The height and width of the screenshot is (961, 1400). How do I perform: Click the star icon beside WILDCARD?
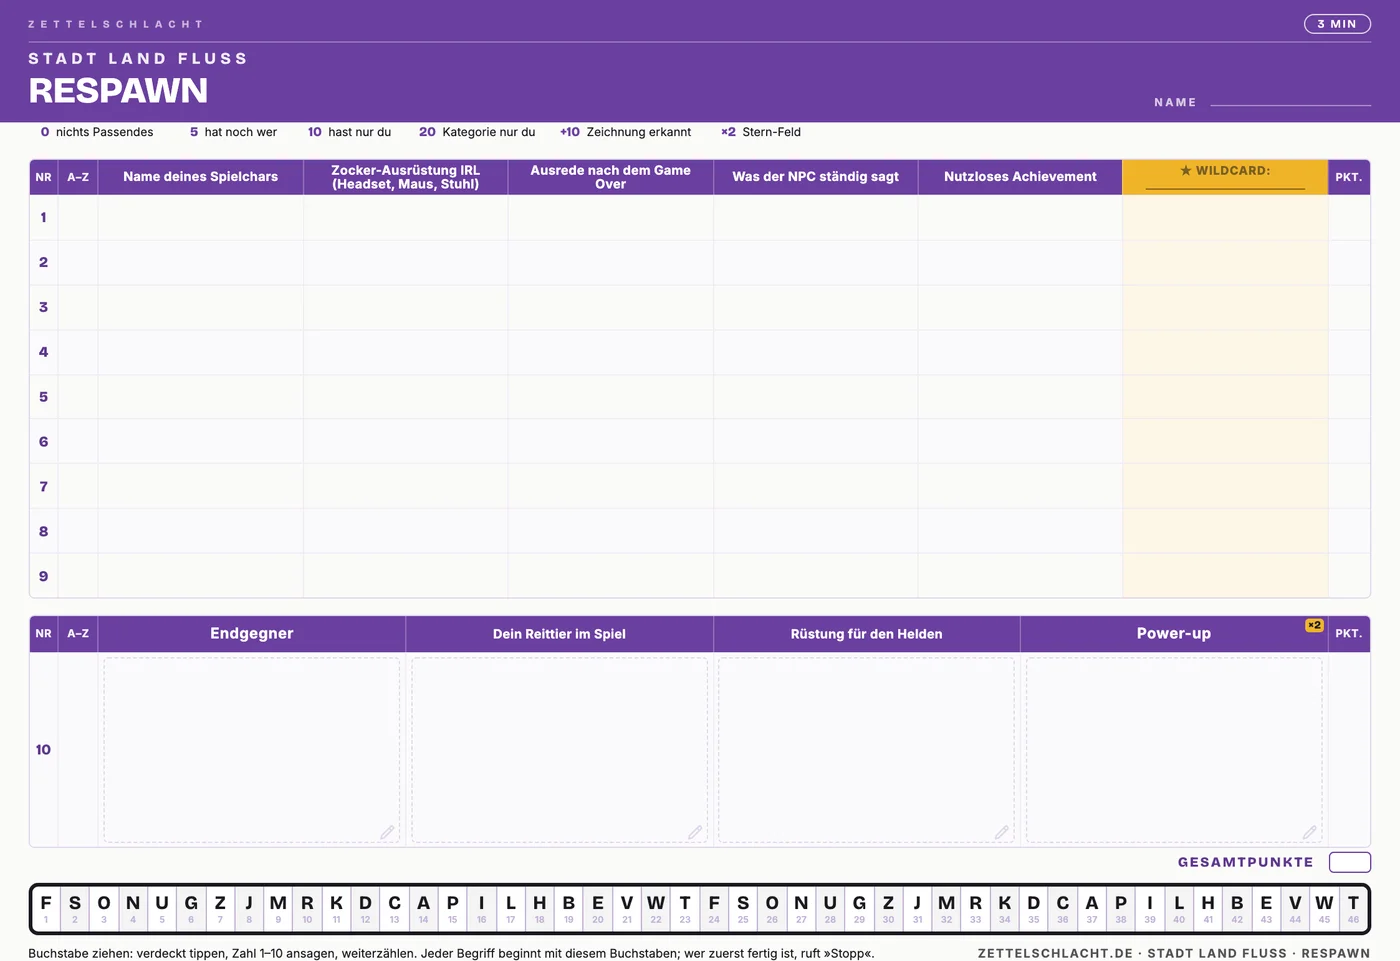tap(1186, 171)
